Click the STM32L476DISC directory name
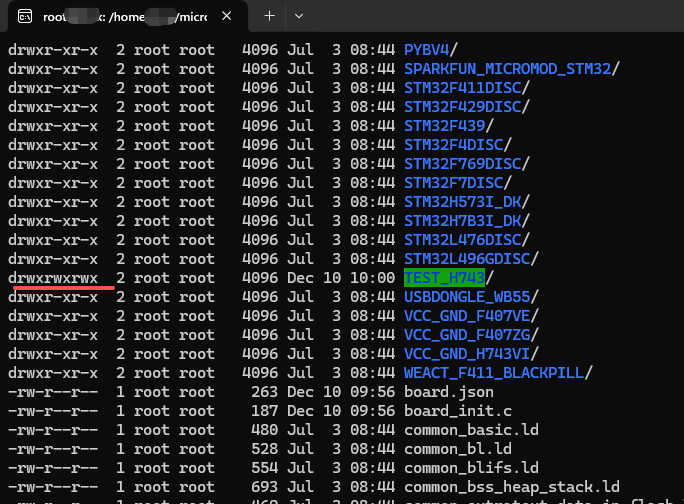 click(x=462, y=240)
